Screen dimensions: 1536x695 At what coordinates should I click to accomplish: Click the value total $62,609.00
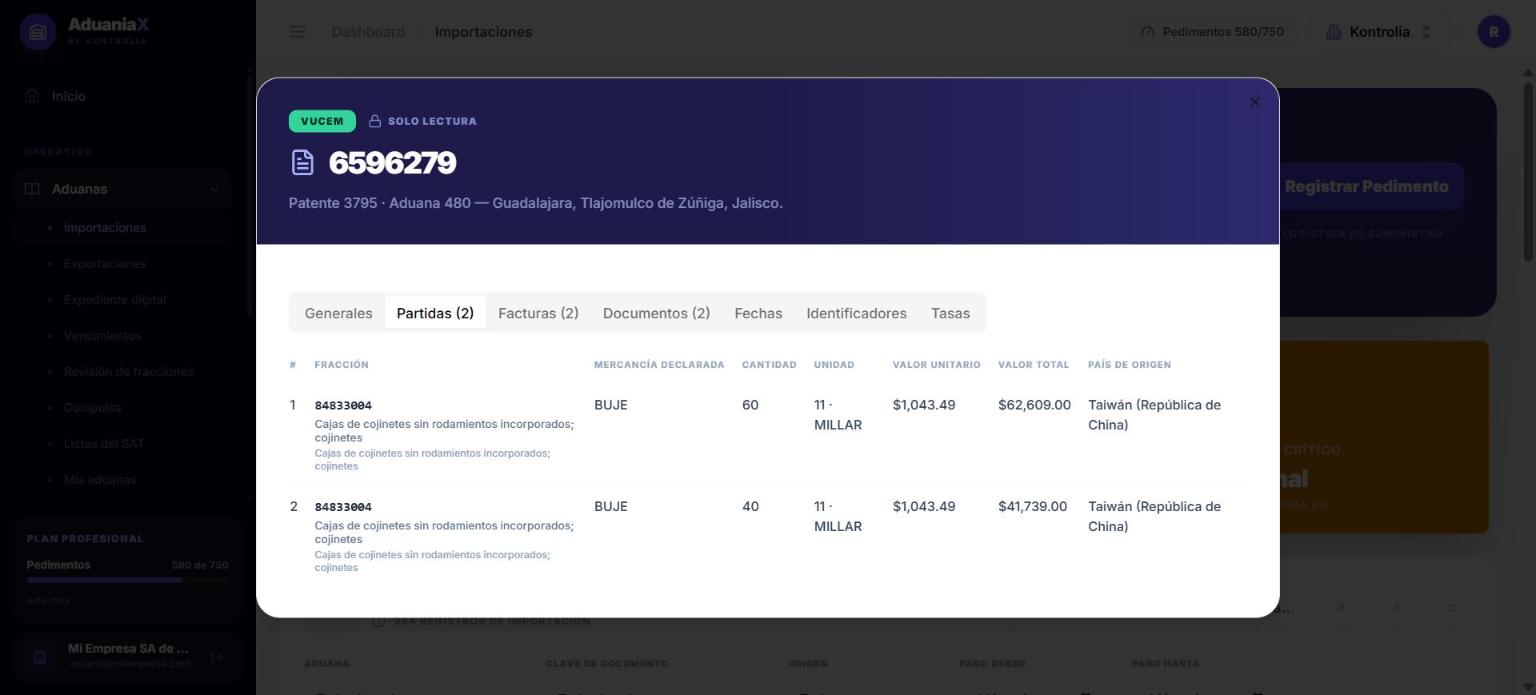1034,405
